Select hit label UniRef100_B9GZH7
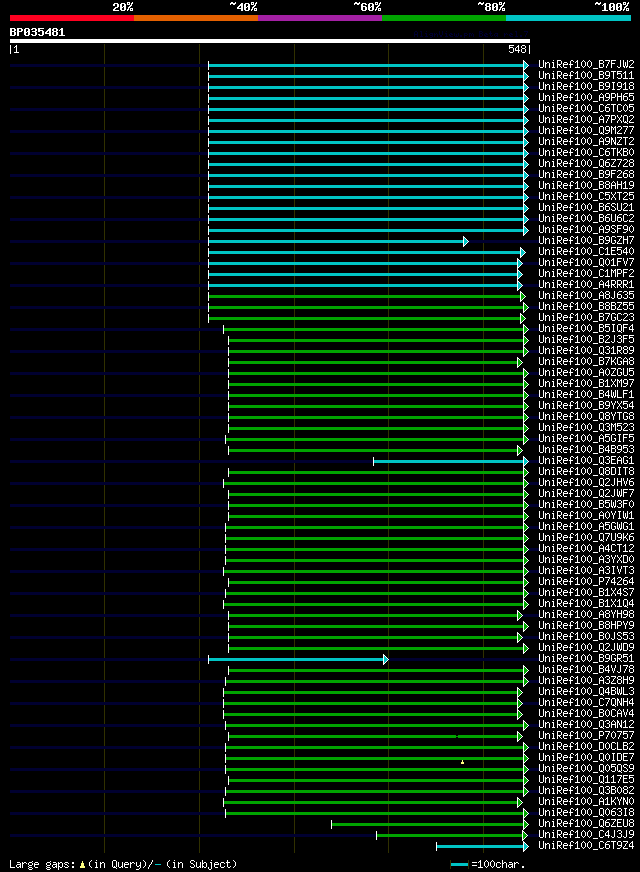Screen dimensions: 640x872 click(x=586, y=241)
